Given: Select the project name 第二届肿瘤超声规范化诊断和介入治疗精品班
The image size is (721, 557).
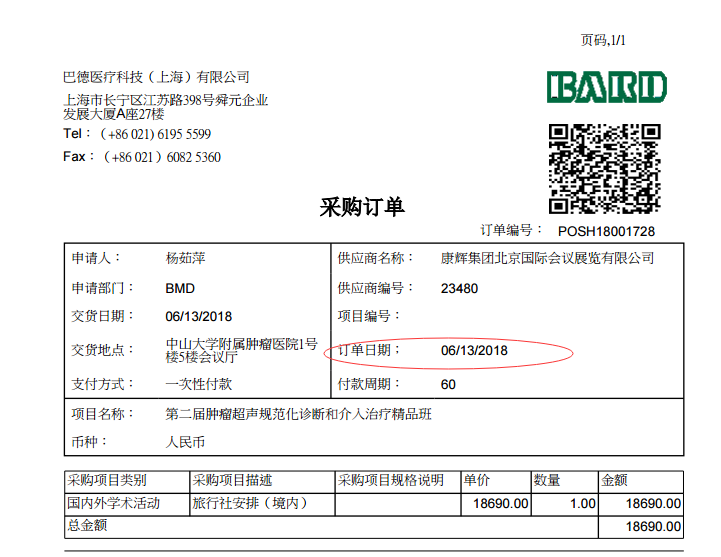Looking at the screenshot, I should point(298,414).
